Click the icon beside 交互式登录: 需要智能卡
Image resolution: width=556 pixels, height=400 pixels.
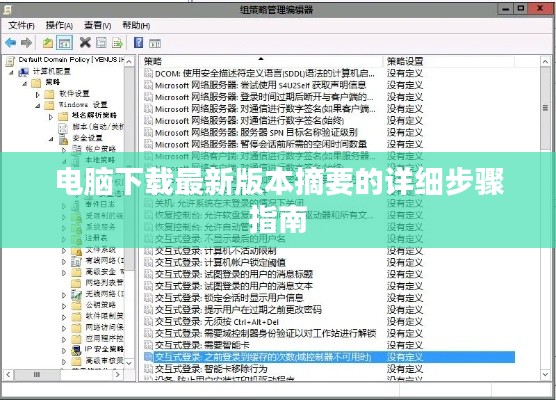coord(149,345)
